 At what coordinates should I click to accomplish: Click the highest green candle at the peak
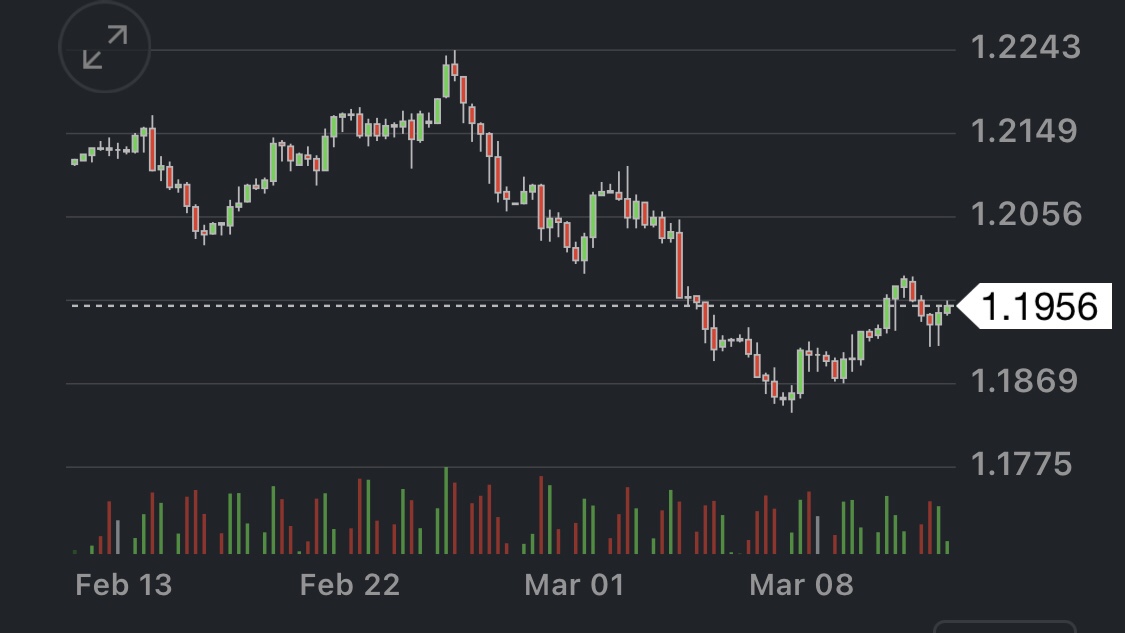pyautogui.click(x=446, y=82)
